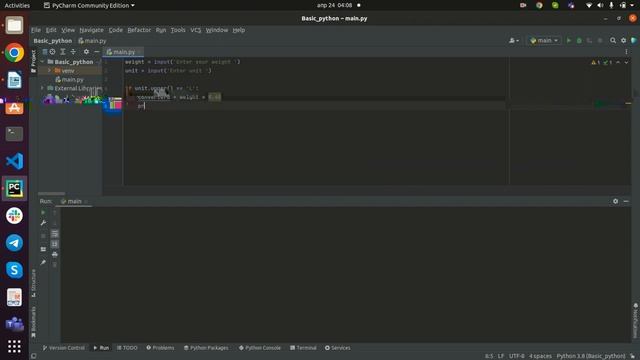Open the Window menu

click(x=217, y=30)
